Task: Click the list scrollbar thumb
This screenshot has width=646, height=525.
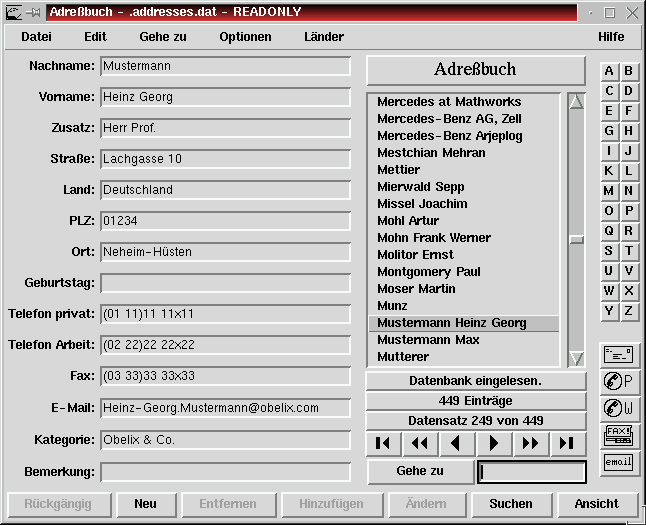Action: 576,239
